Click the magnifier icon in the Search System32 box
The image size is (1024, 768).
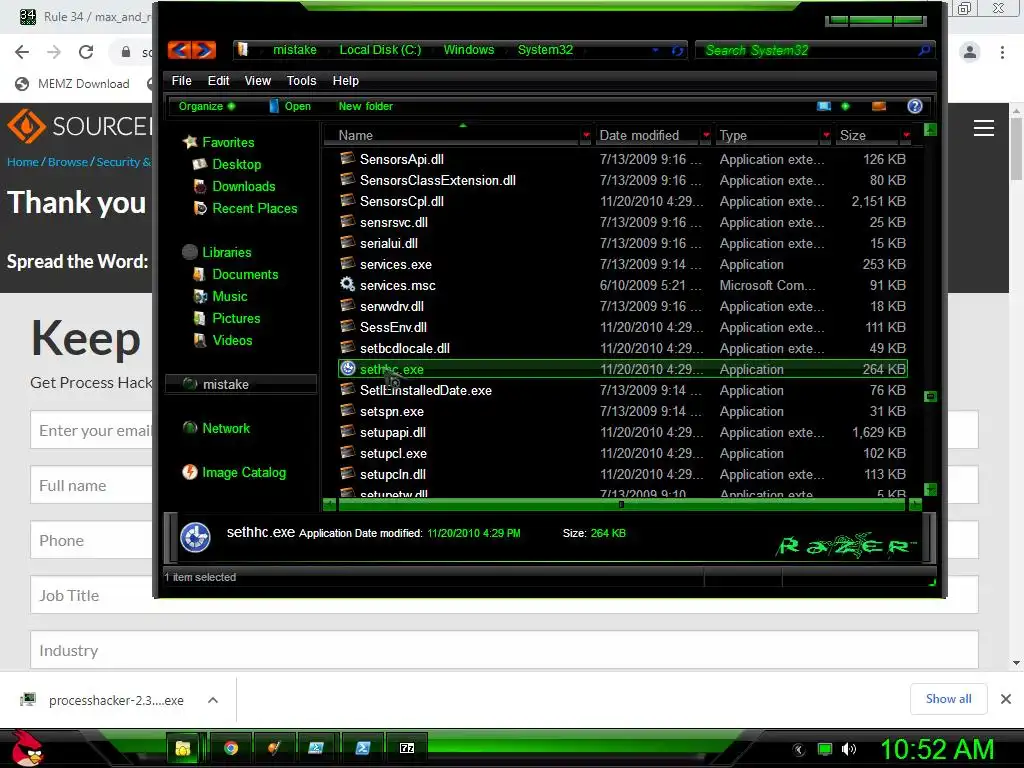[923, 50]
